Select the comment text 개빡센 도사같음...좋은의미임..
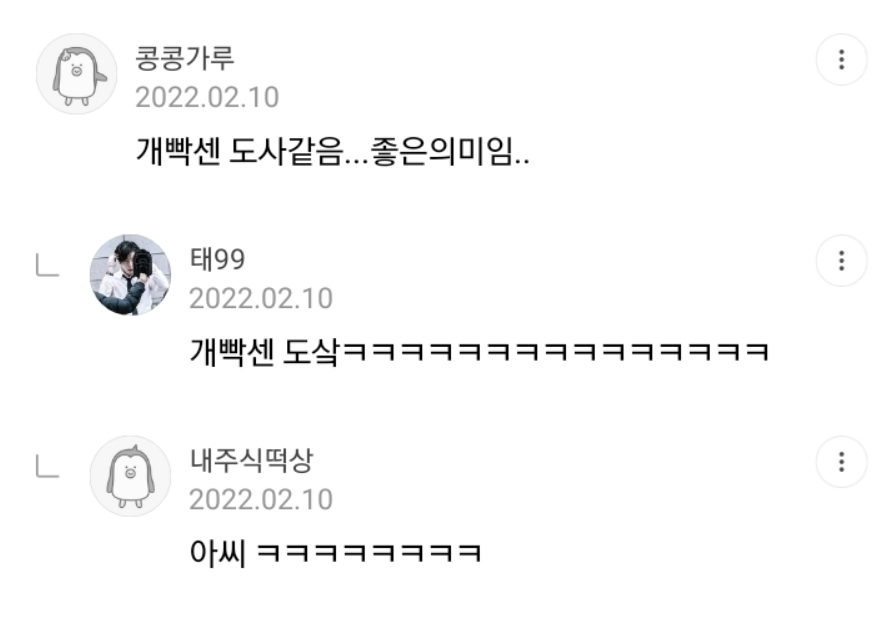 (x=332, y=152)
